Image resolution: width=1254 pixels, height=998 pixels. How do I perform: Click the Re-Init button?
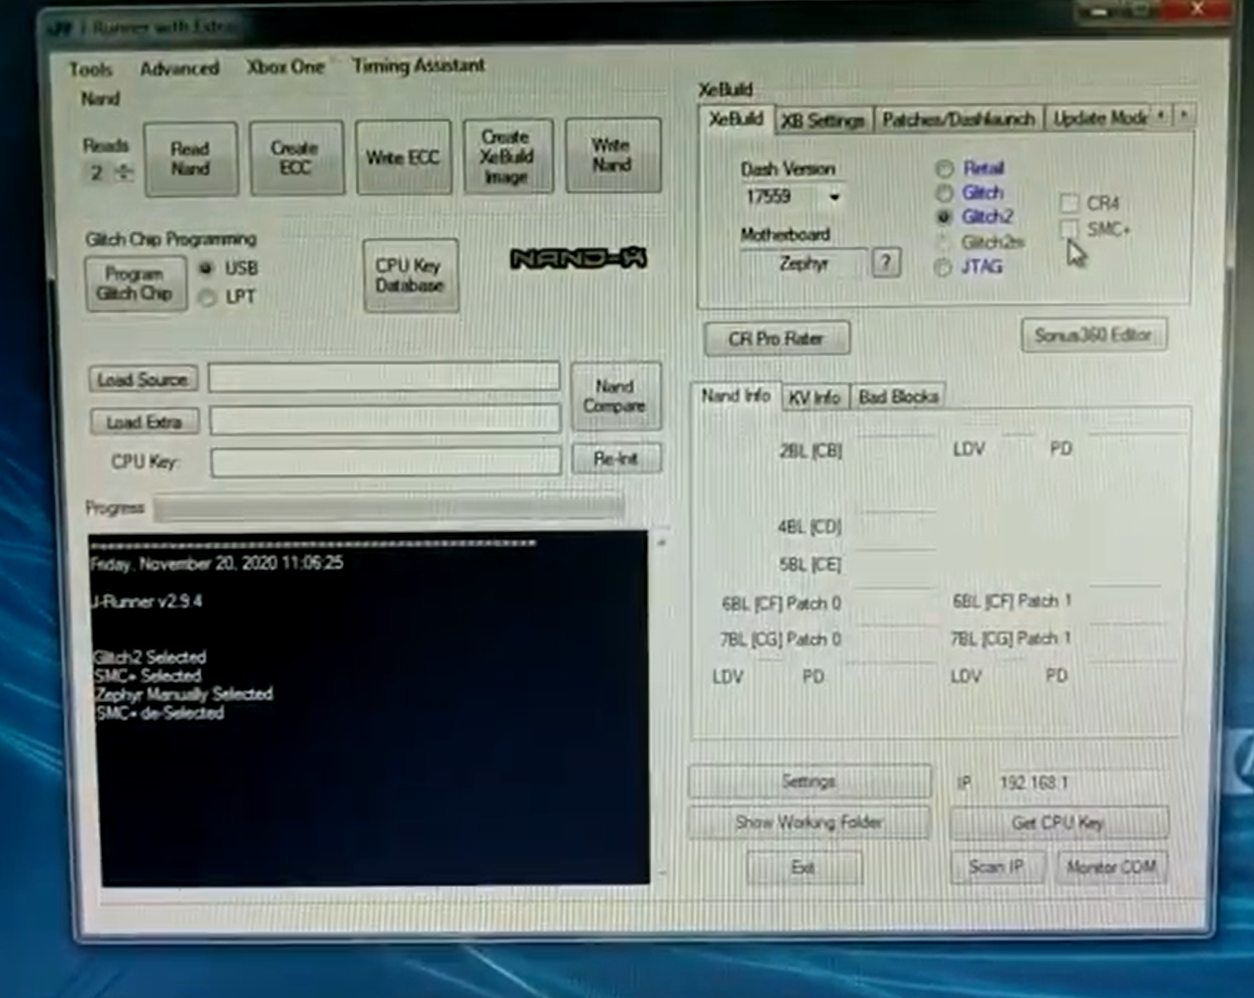click(x=616, y=459)
